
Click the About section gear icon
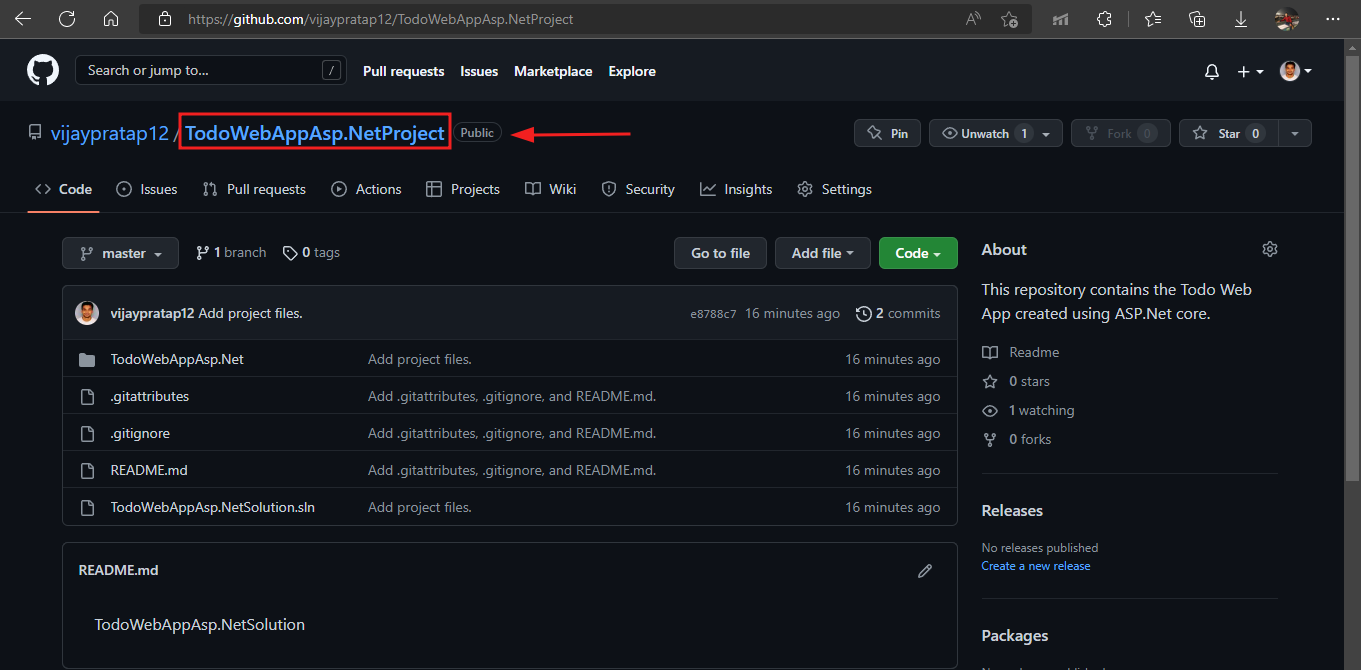[1269, 248]
